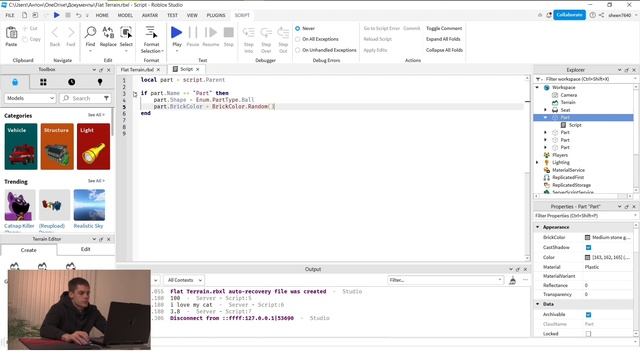Collapse the Appearance properties section

coord(538,227)
